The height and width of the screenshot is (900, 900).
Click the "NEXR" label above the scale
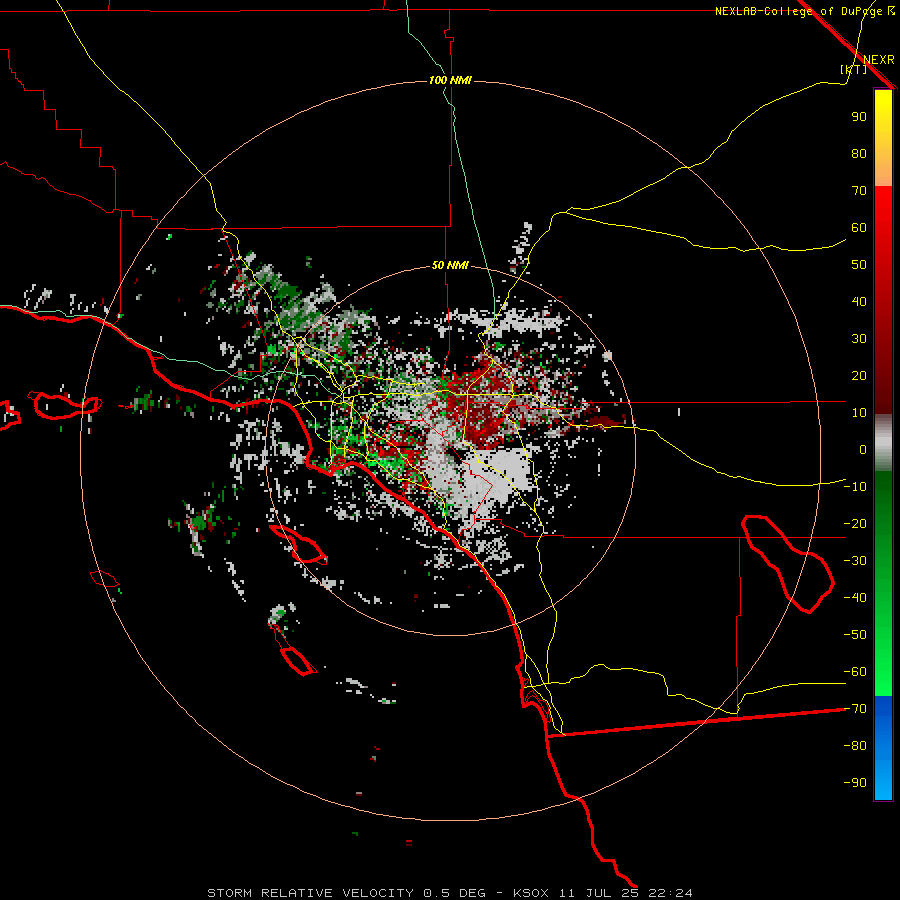[878, 60]
